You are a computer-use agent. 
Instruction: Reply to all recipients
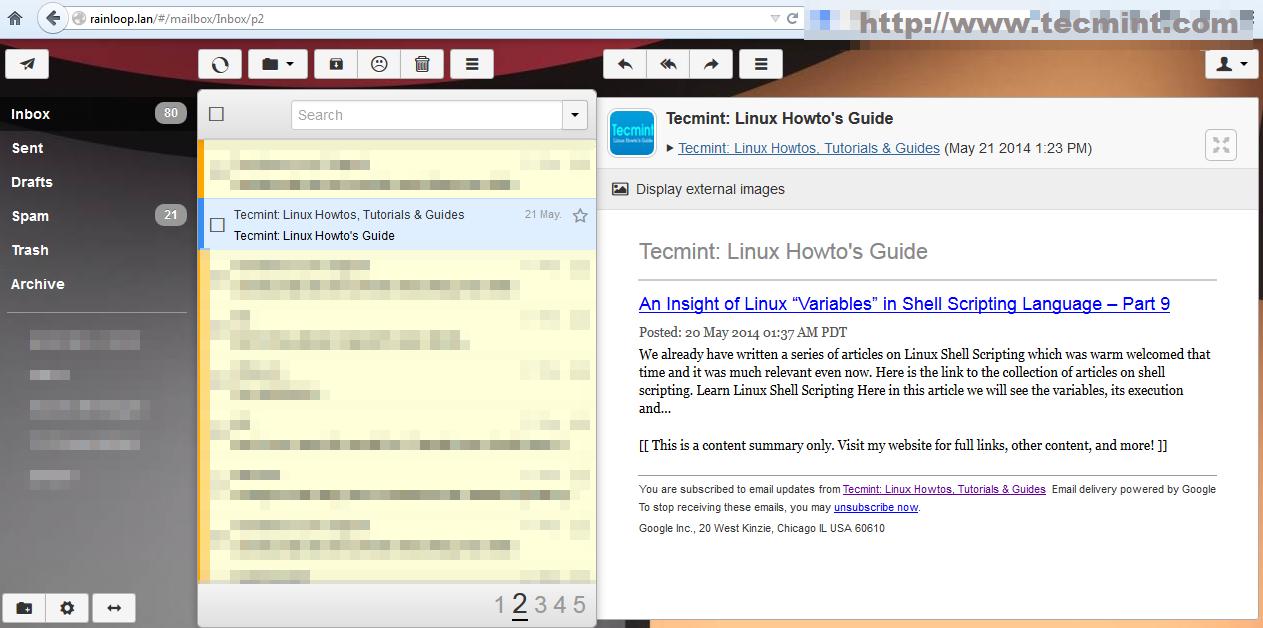click(668, 63)
